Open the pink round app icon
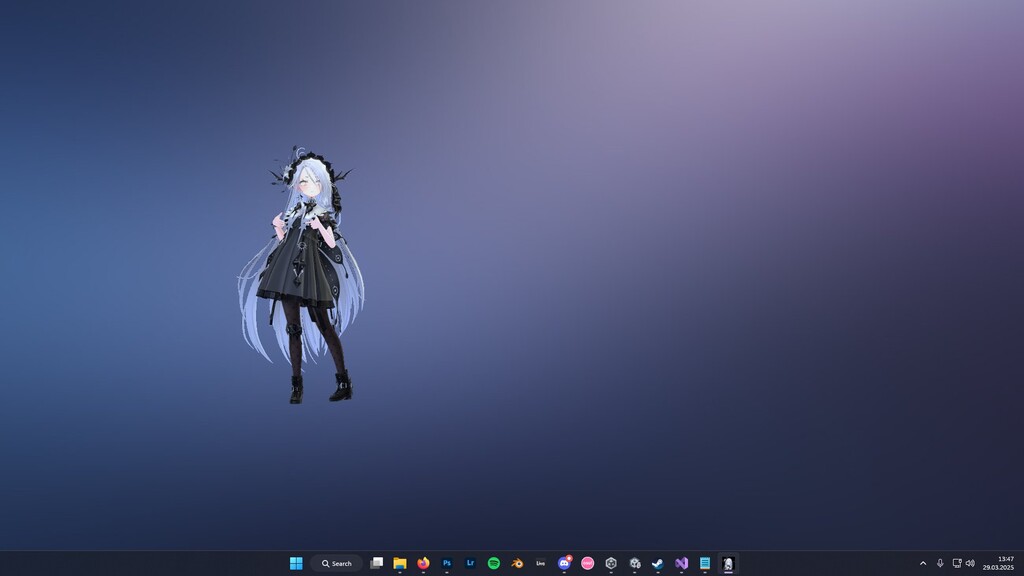 click(588, 563)
